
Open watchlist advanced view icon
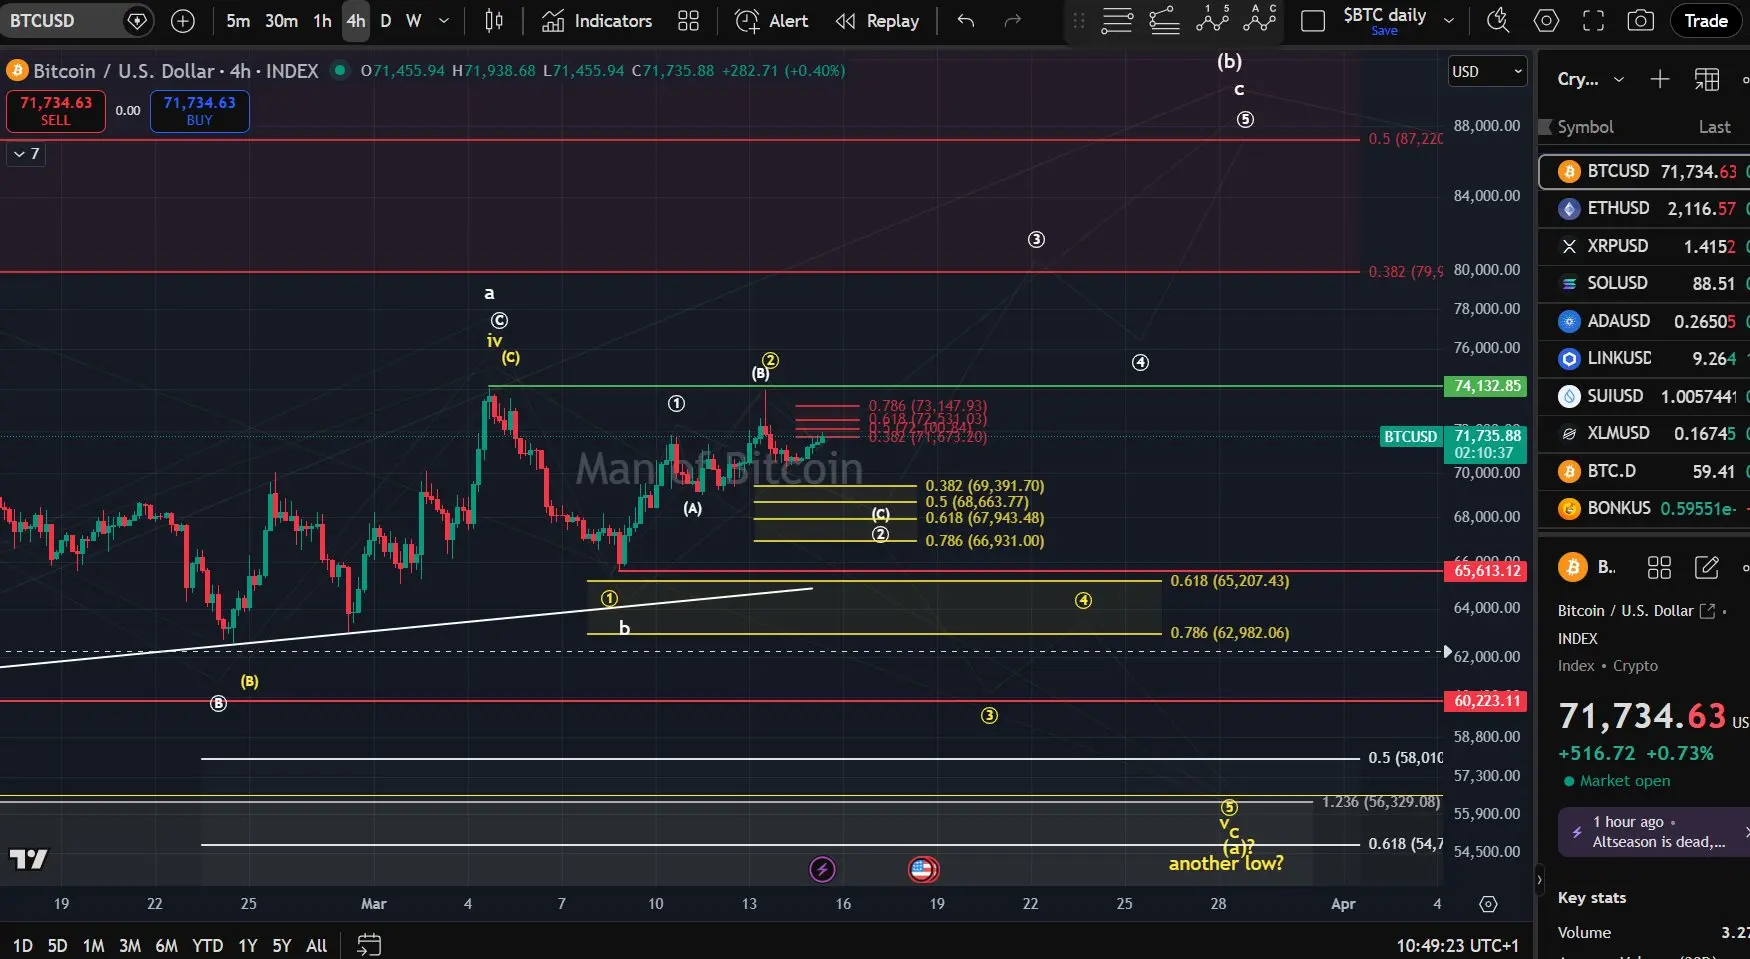pyautogui.click(x=1707, y=79)
